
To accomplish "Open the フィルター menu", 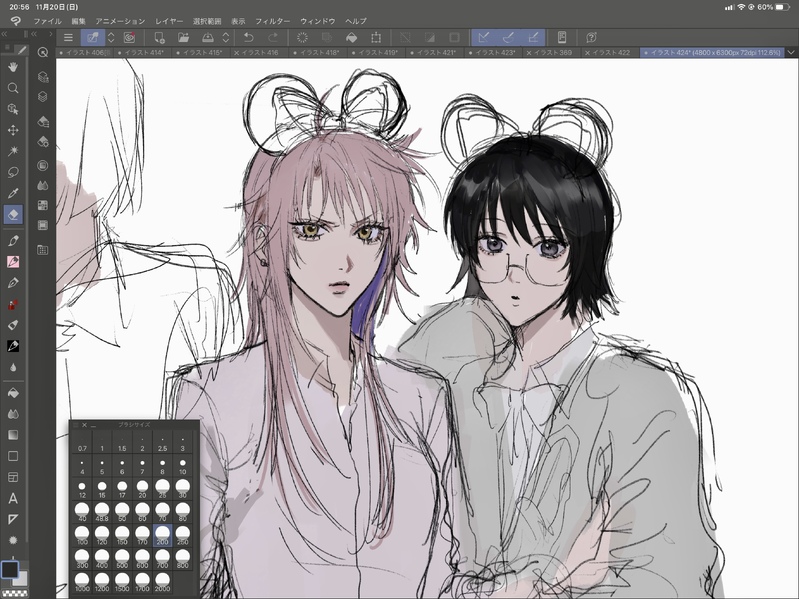I will 272,21.
